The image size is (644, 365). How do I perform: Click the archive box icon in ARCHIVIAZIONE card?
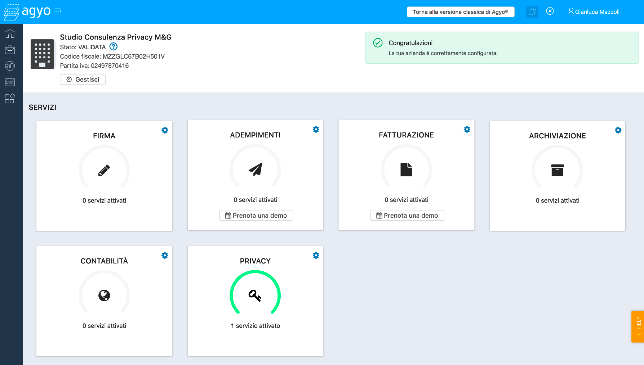pyautogui.click(x=557, y=170)
